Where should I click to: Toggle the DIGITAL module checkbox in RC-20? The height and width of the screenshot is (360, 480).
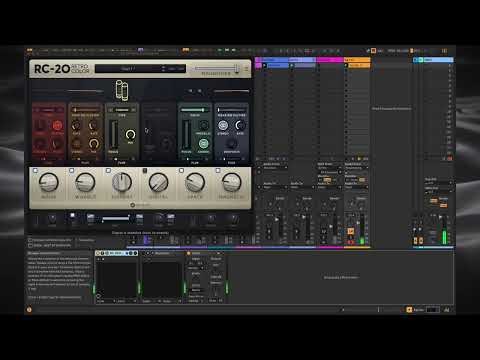[145, 170]
